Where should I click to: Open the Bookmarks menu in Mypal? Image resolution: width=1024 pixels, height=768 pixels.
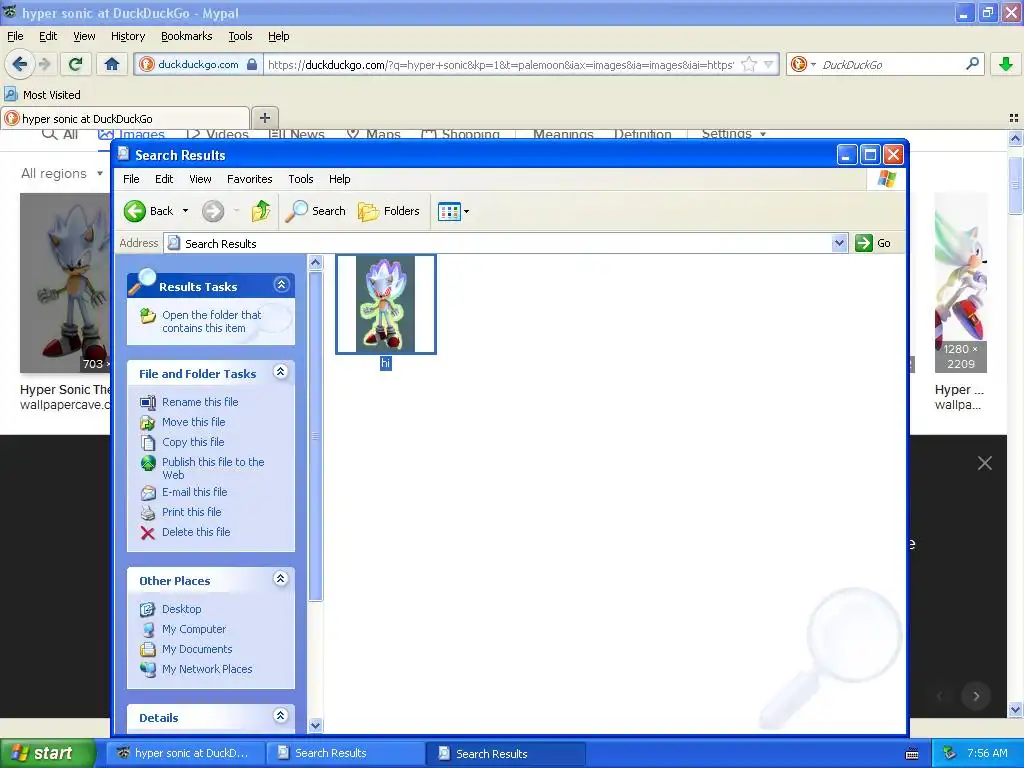pos(187,36)
